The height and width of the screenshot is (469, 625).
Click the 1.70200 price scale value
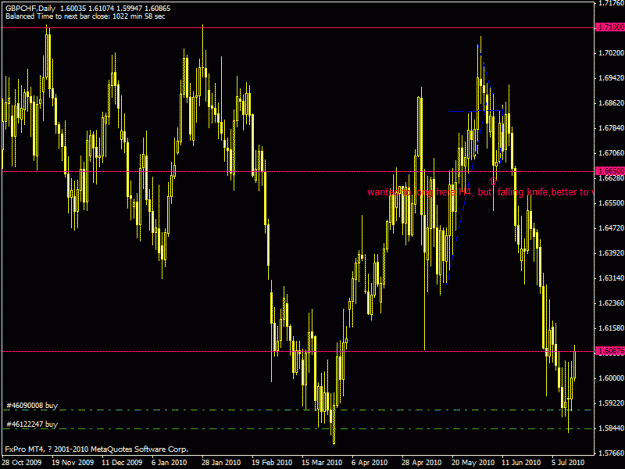611,53
